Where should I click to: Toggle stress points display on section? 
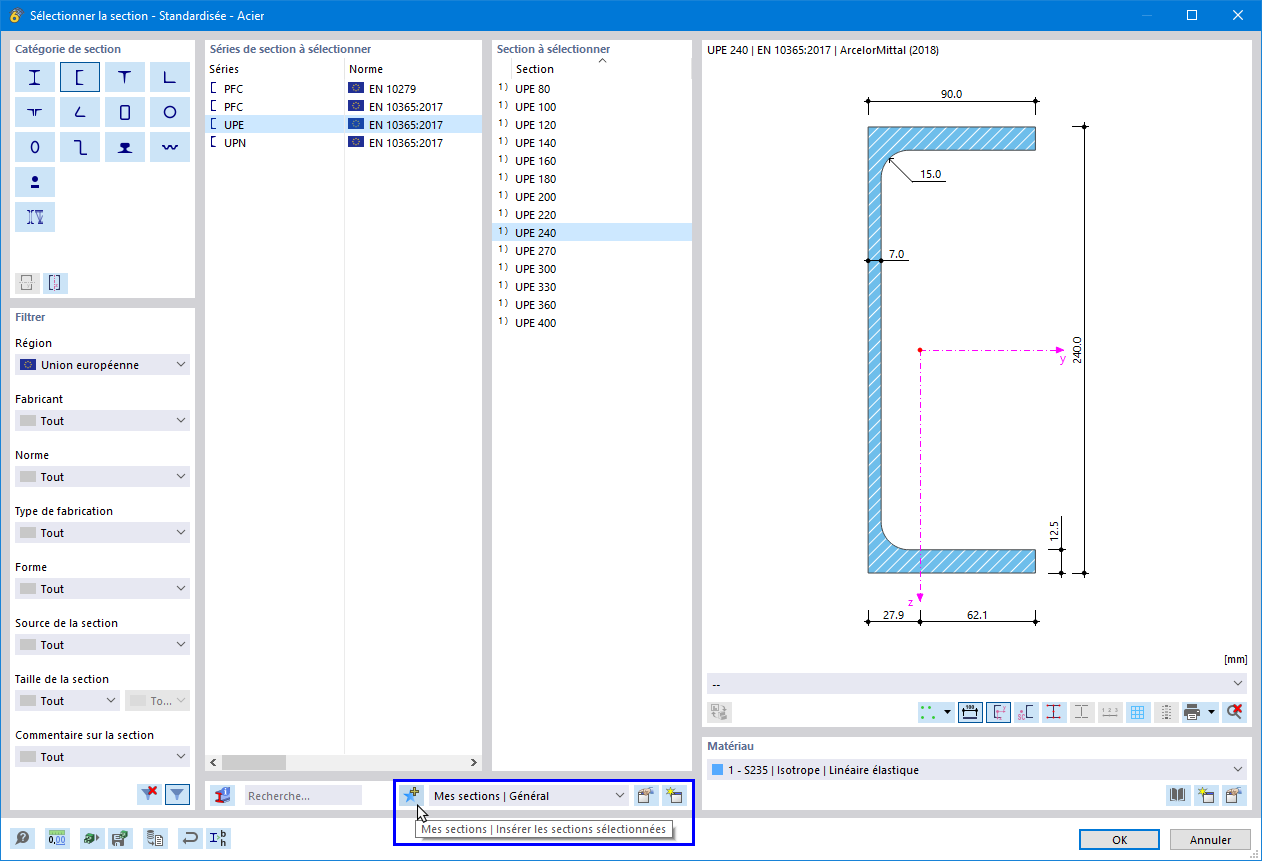930,712
